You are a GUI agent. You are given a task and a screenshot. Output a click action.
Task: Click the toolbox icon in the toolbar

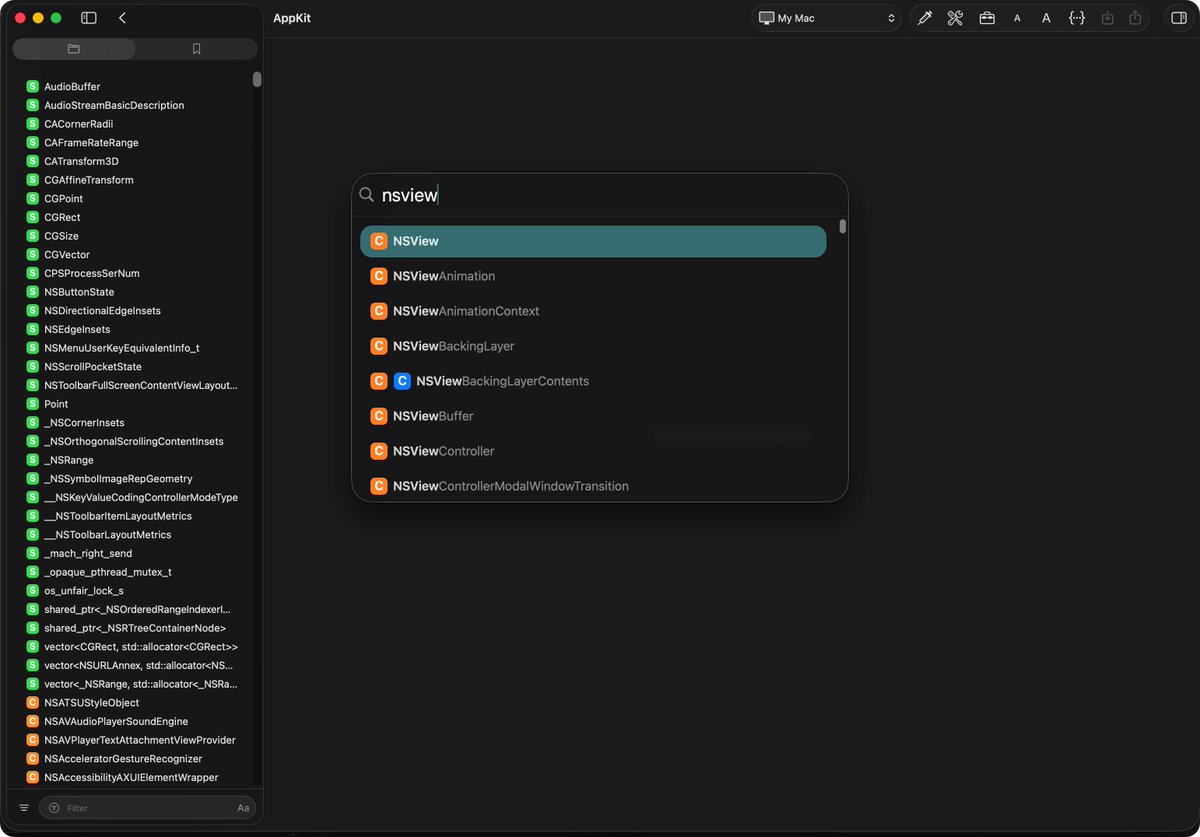click(x=987, y=18)
